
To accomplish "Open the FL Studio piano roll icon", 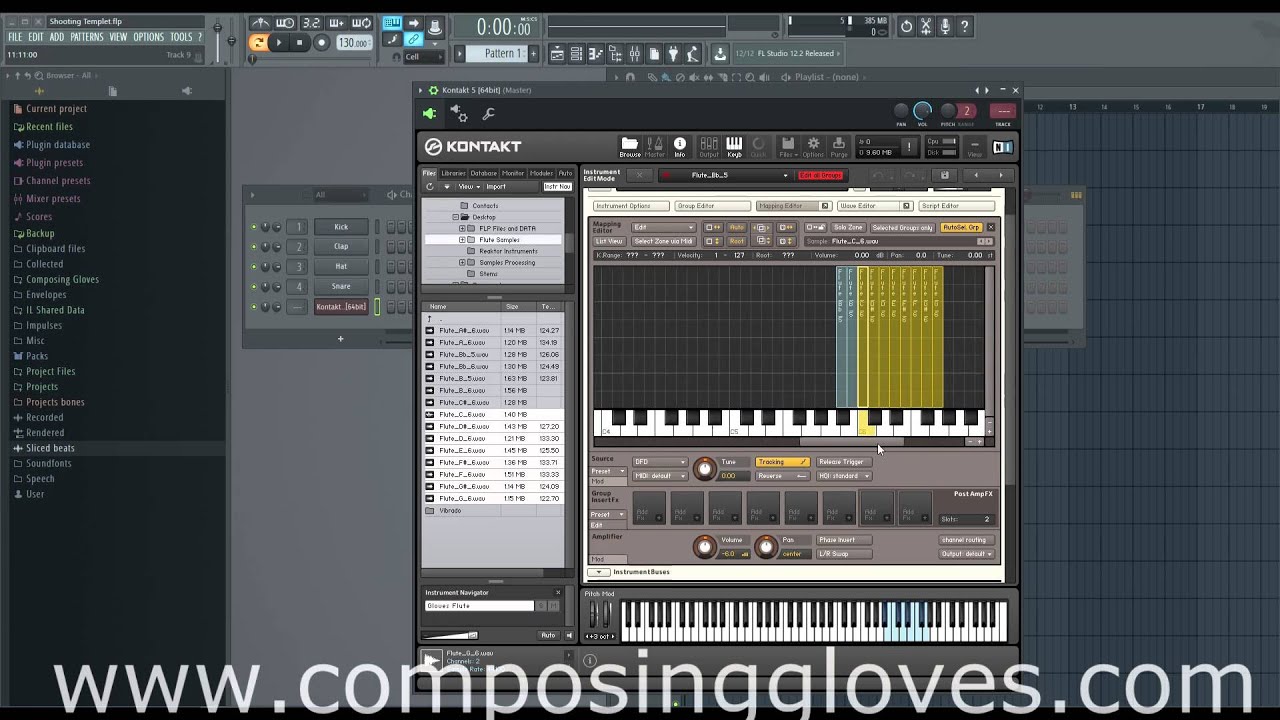I will [595, 54].
